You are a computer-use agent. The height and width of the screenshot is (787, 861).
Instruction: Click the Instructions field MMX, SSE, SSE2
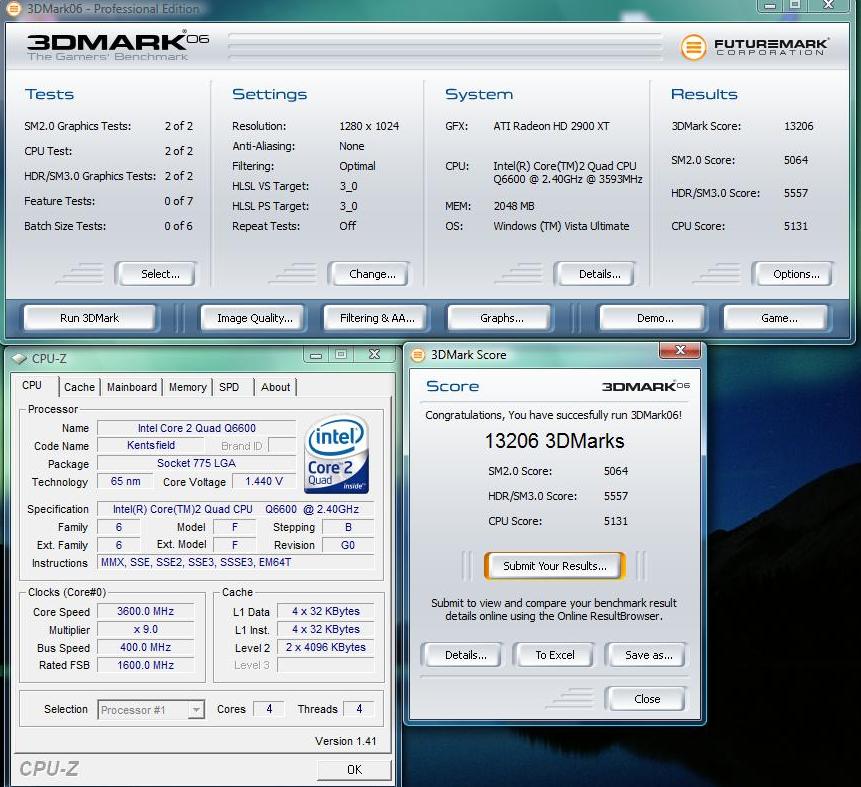click(x=236, y=562)
